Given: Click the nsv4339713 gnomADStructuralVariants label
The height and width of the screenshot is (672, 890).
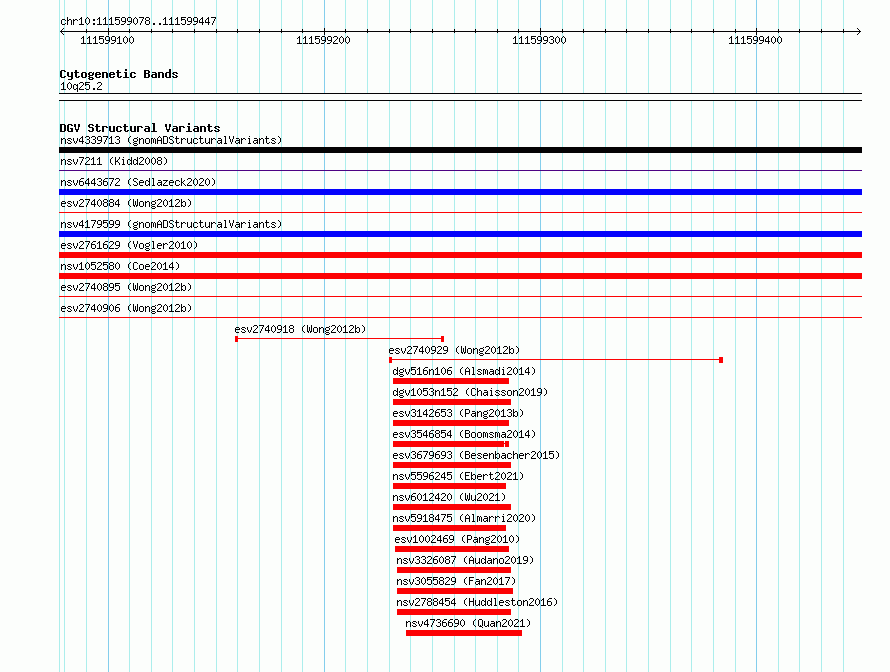Looking at the screenshot, I should [171, 140].
